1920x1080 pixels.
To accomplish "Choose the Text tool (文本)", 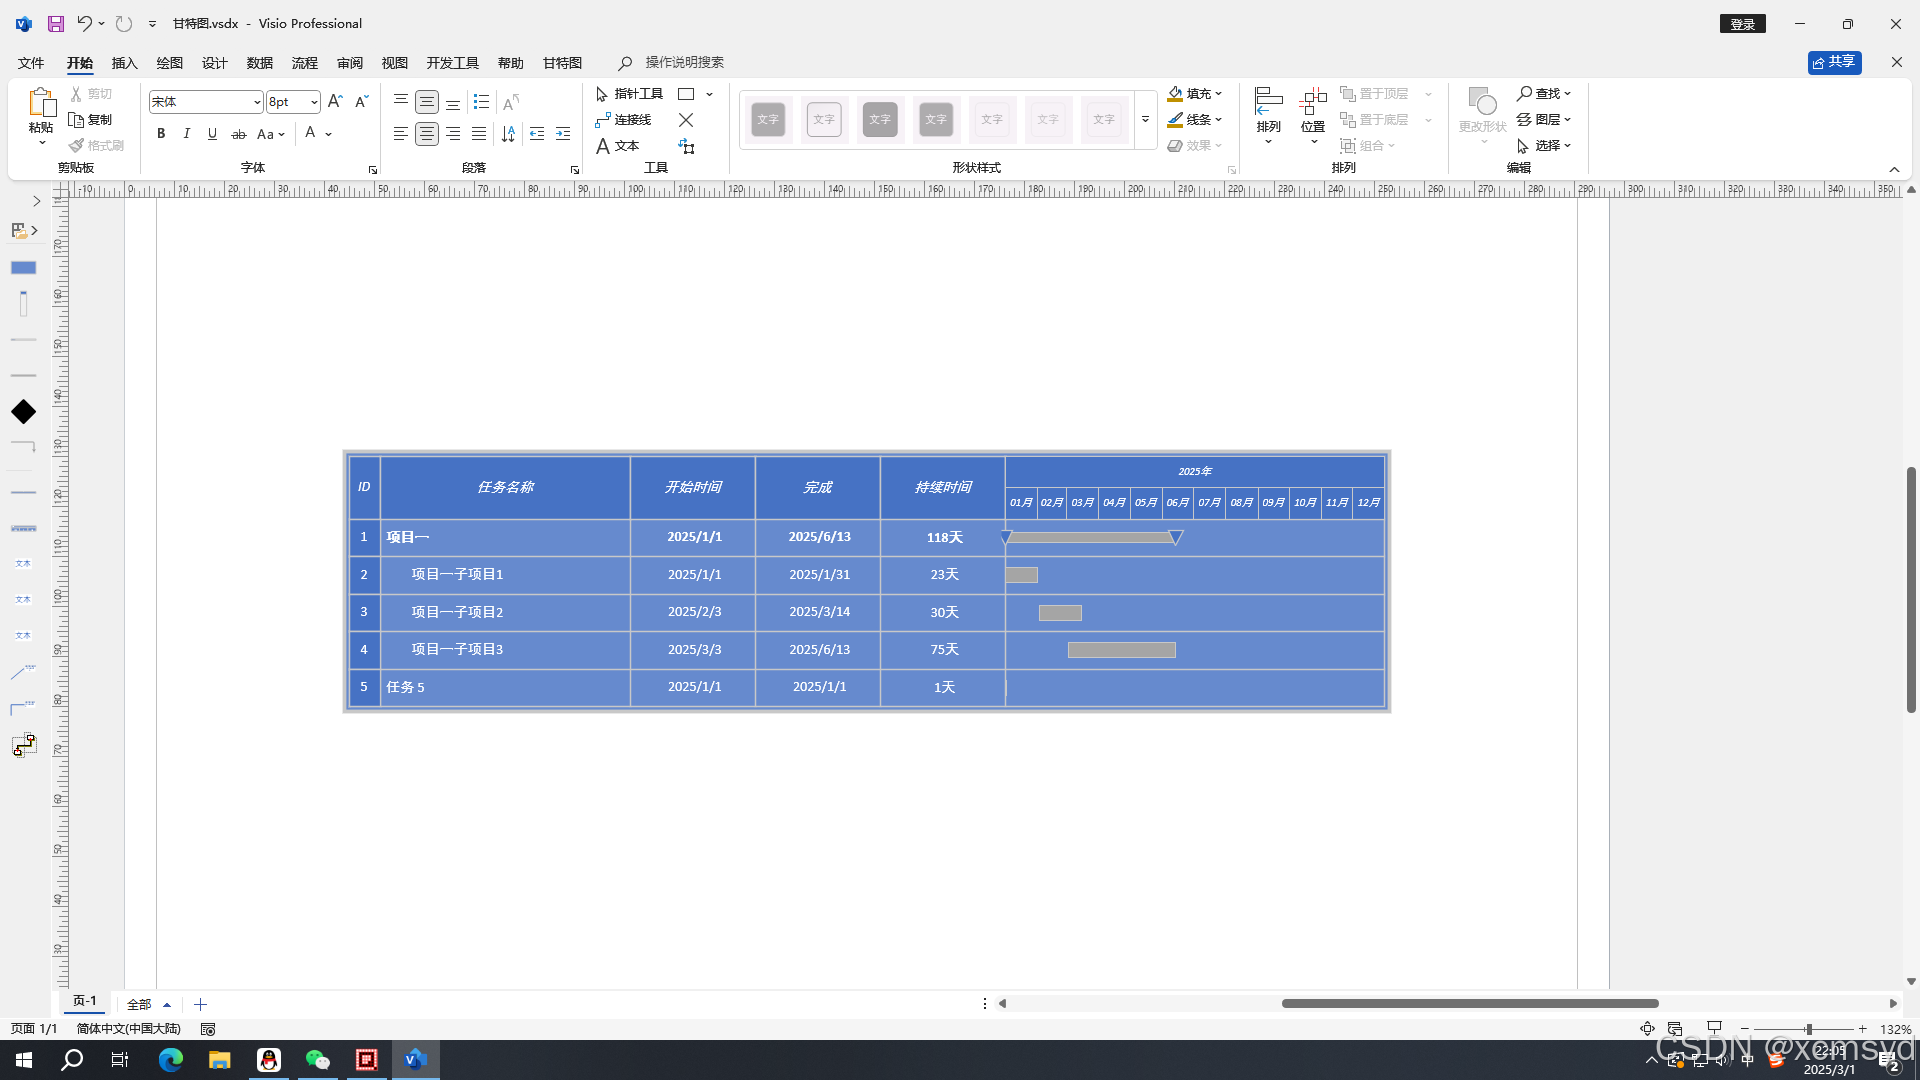I will (617, 146).
